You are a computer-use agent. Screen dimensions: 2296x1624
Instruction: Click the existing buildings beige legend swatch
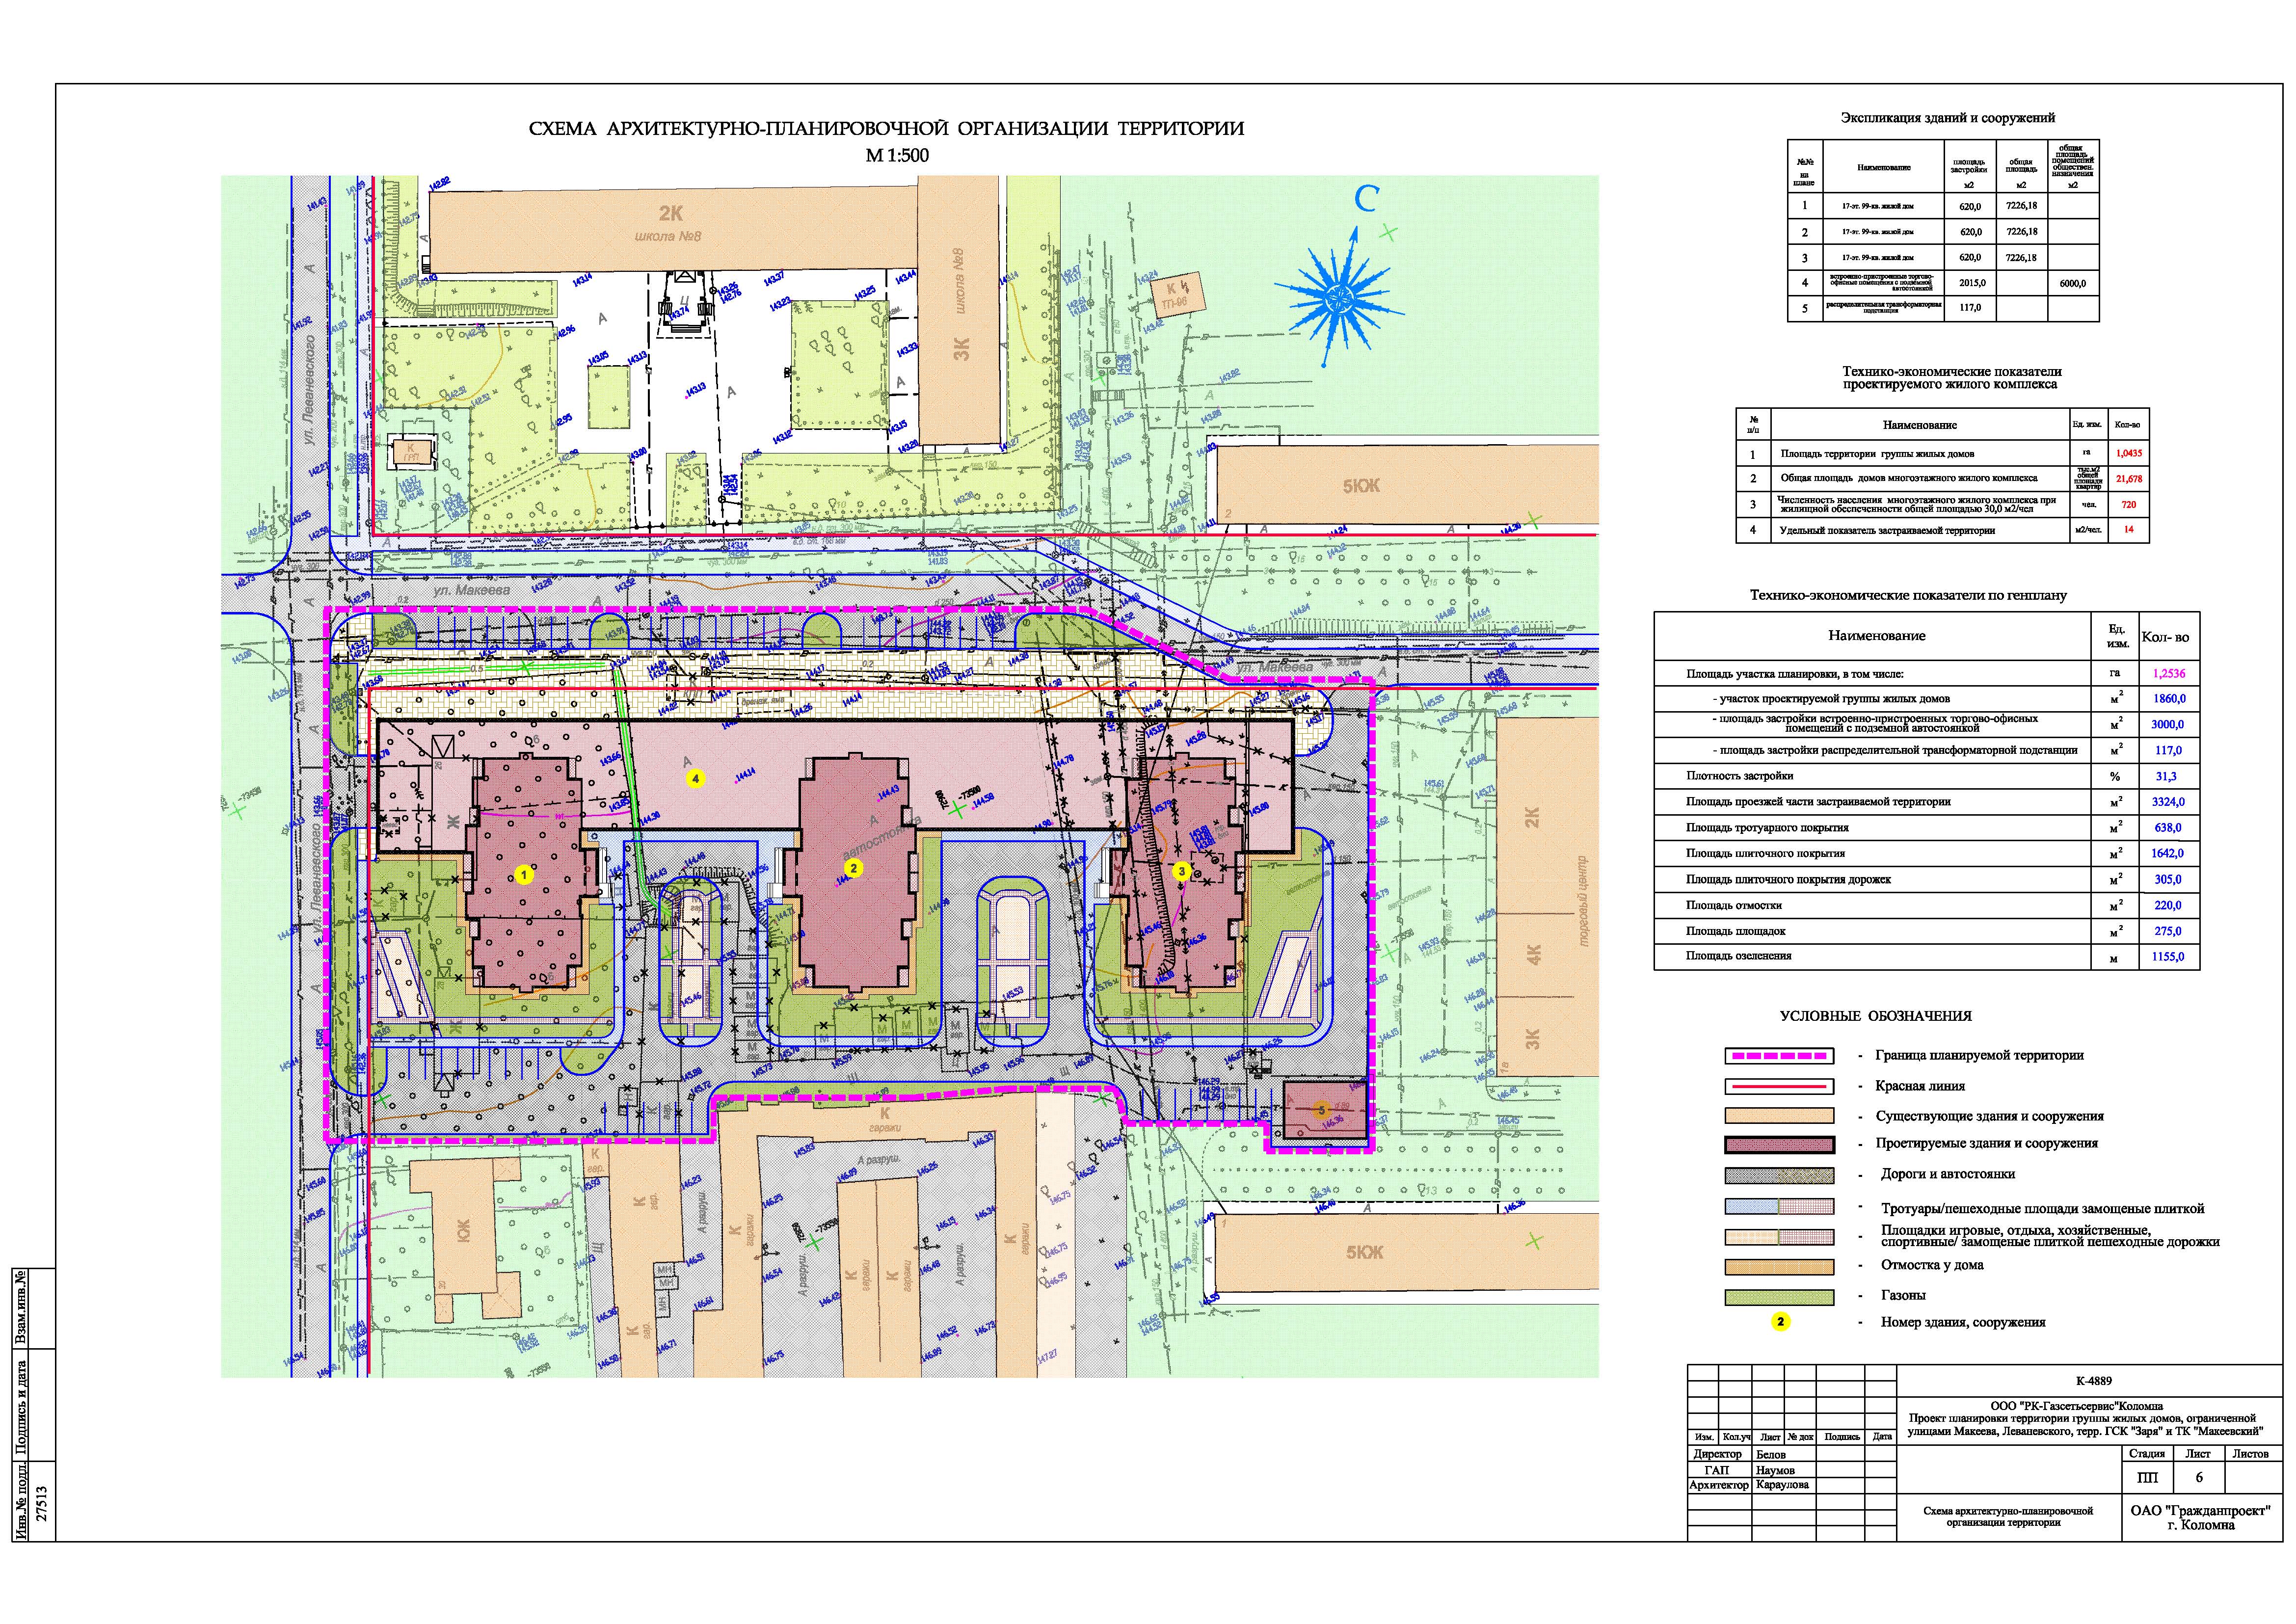tap(1779, 1116)
